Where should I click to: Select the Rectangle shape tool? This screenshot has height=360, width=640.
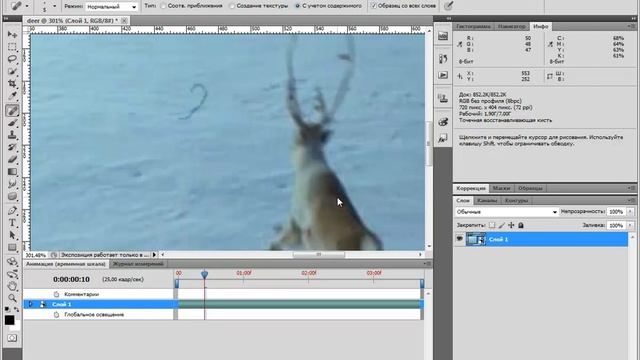click(x=12, y=247)
